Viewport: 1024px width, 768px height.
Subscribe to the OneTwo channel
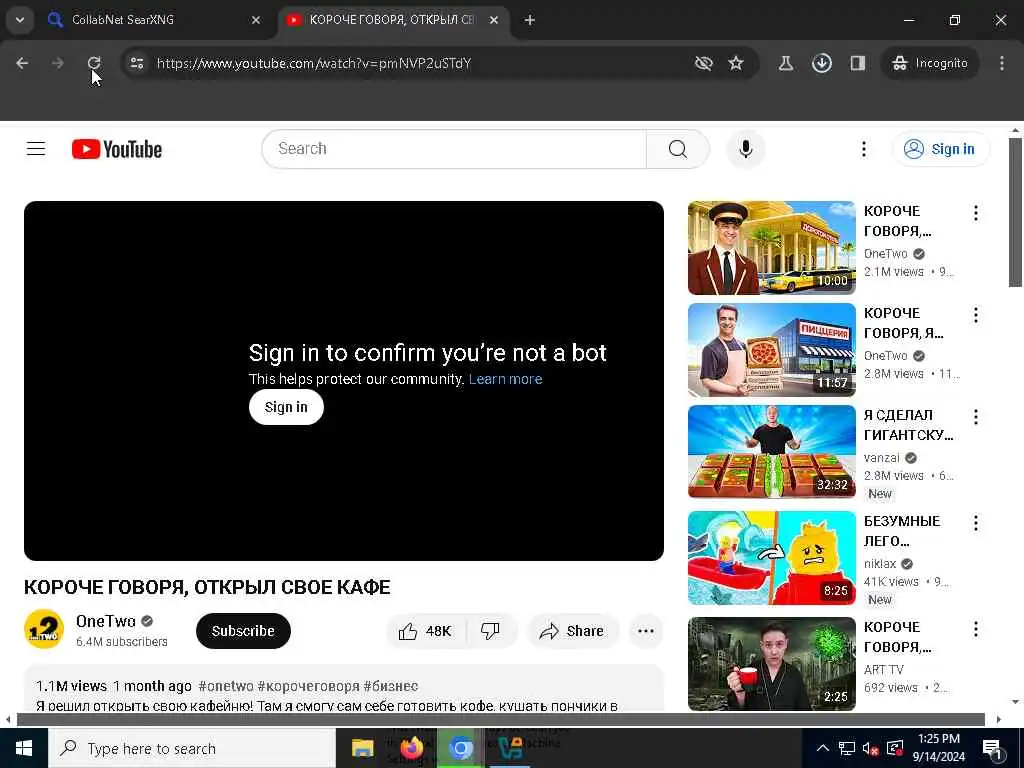coord(243,631)
